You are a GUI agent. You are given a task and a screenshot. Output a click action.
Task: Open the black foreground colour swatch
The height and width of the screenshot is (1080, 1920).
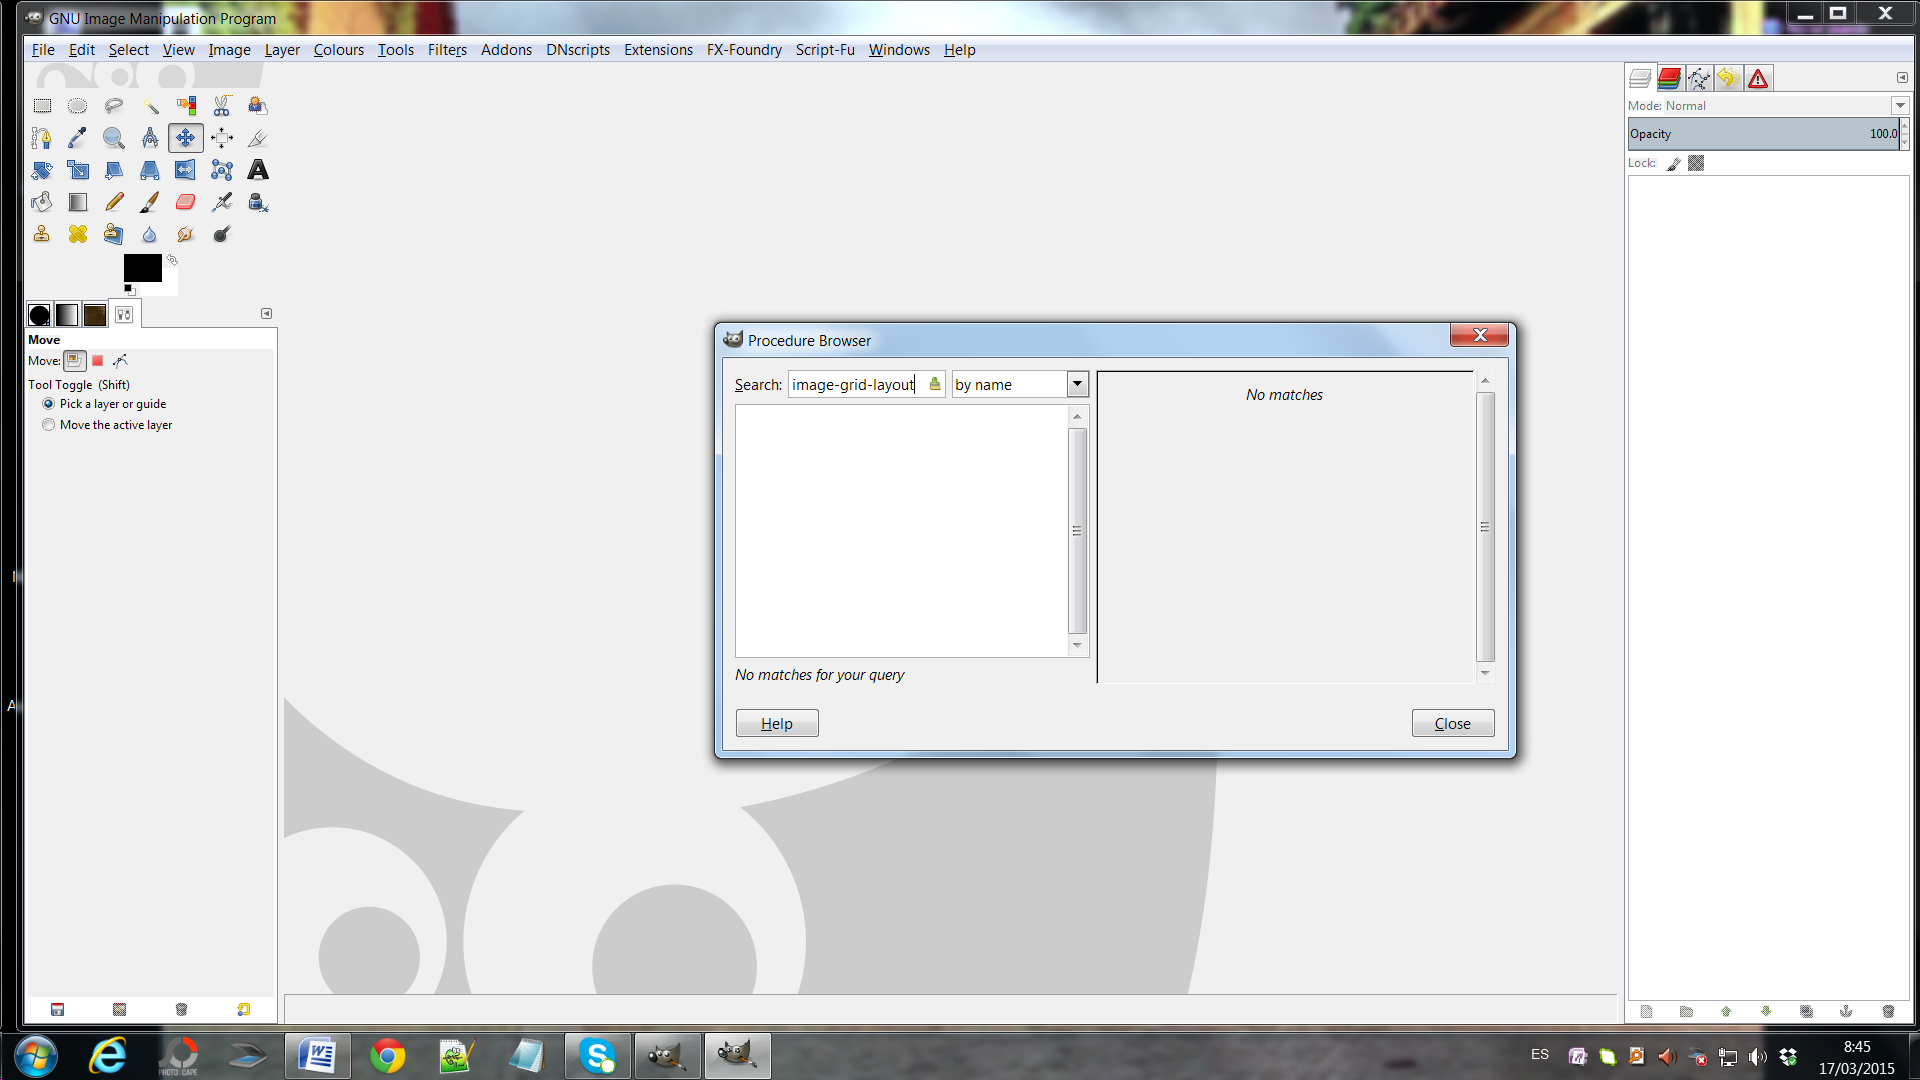pos(142,266)
